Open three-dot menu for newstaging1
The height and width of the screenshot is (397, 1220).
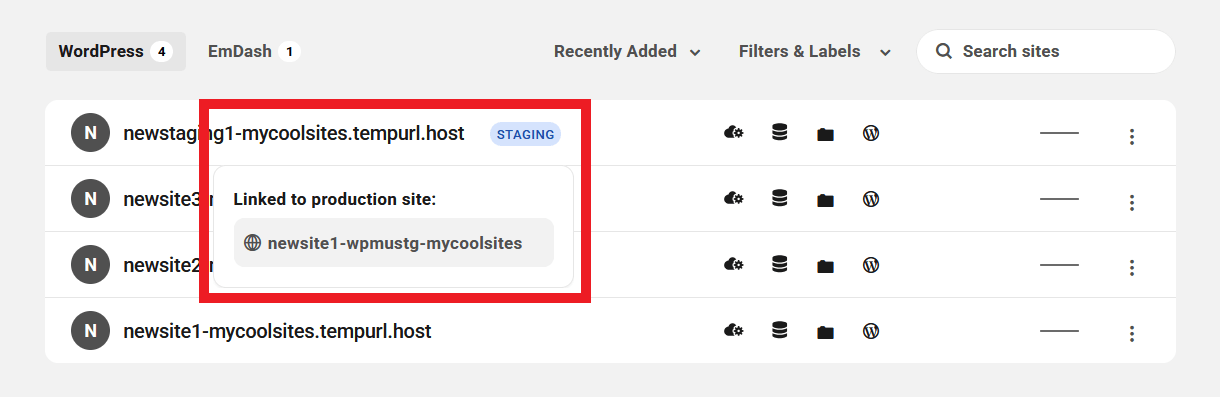[x=1132, y=137]
